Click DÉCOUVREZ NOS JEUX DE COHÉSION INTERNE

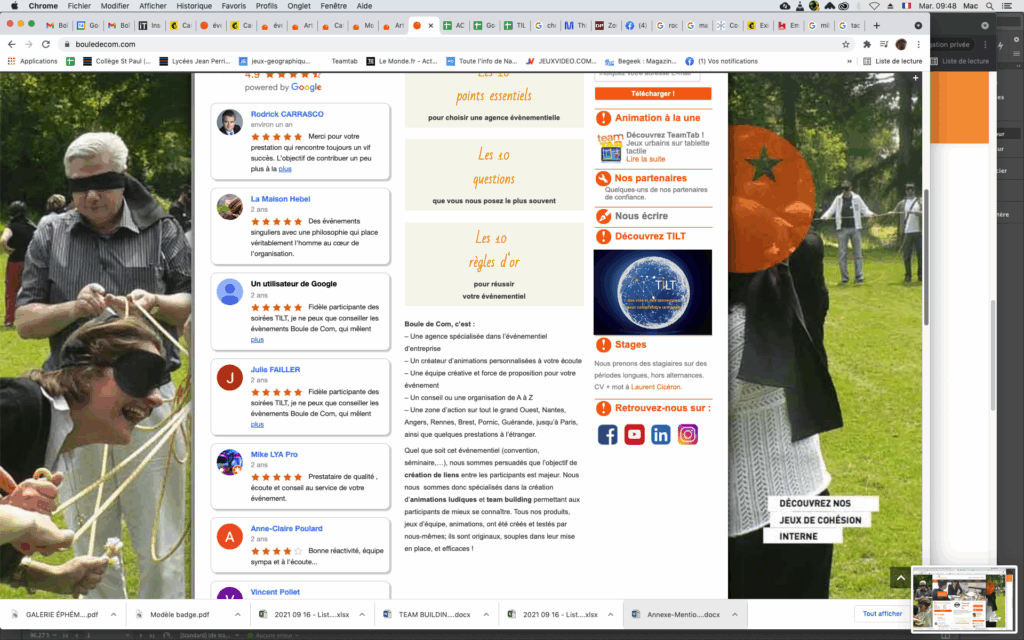820,520
